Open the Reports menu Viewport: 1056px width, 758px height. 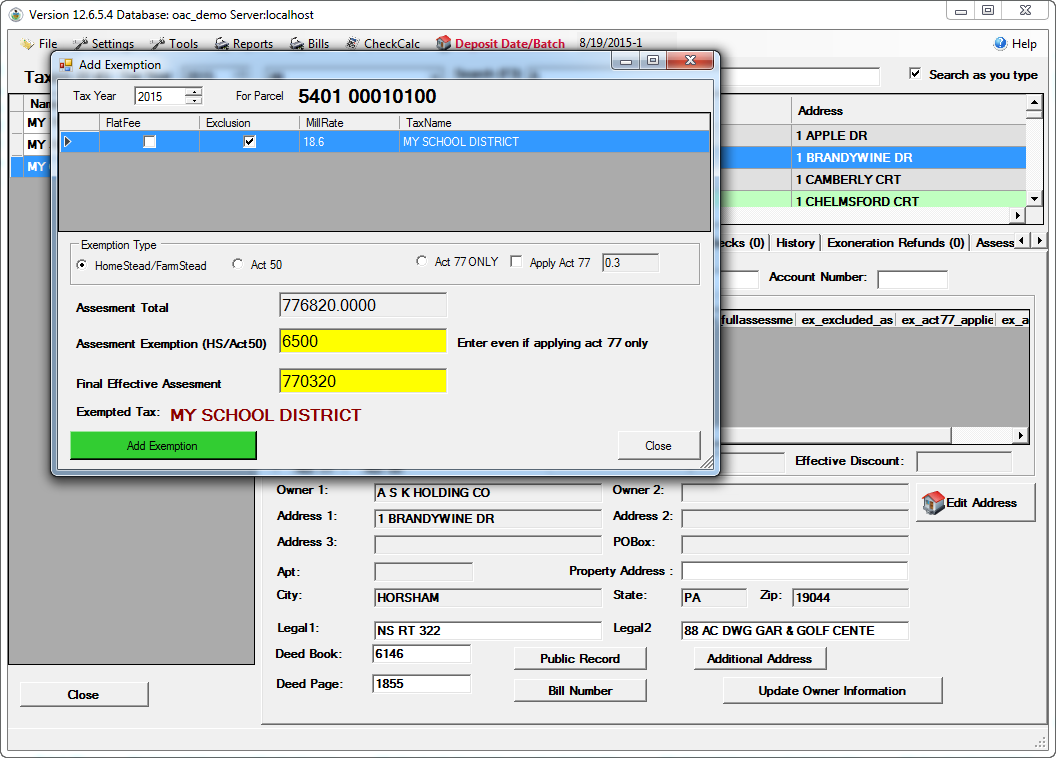point(253,44)
